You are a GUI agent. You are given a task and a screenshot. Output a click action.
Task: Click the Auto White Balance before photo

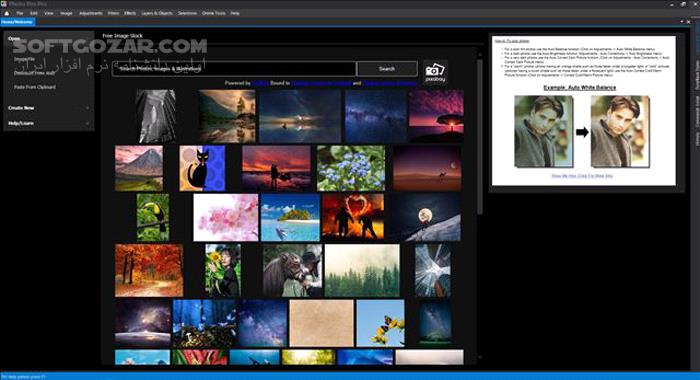[x=543, y=132]
